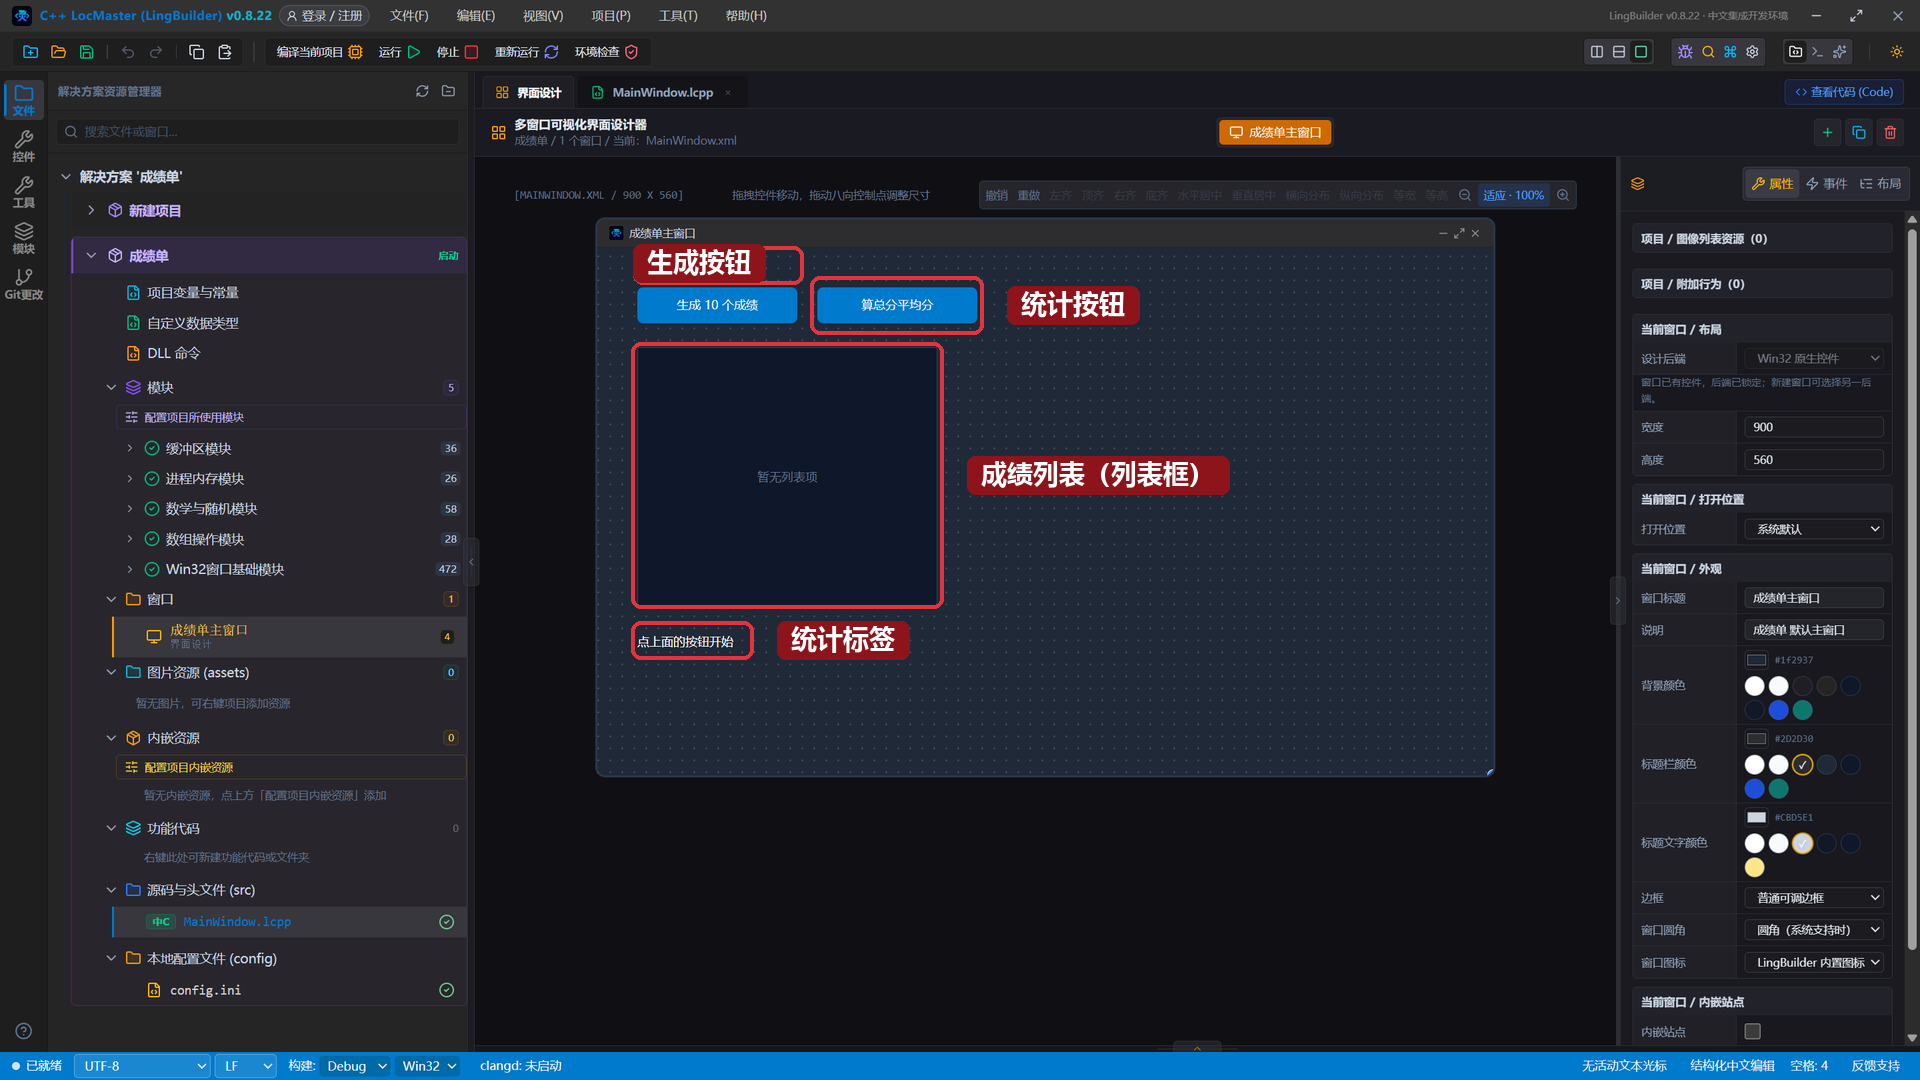This screenshot has width=1920, height=1080.
Task: Click the 查看代码 (Code) button
Action: pyautogui.click(x=1844, y=92)
